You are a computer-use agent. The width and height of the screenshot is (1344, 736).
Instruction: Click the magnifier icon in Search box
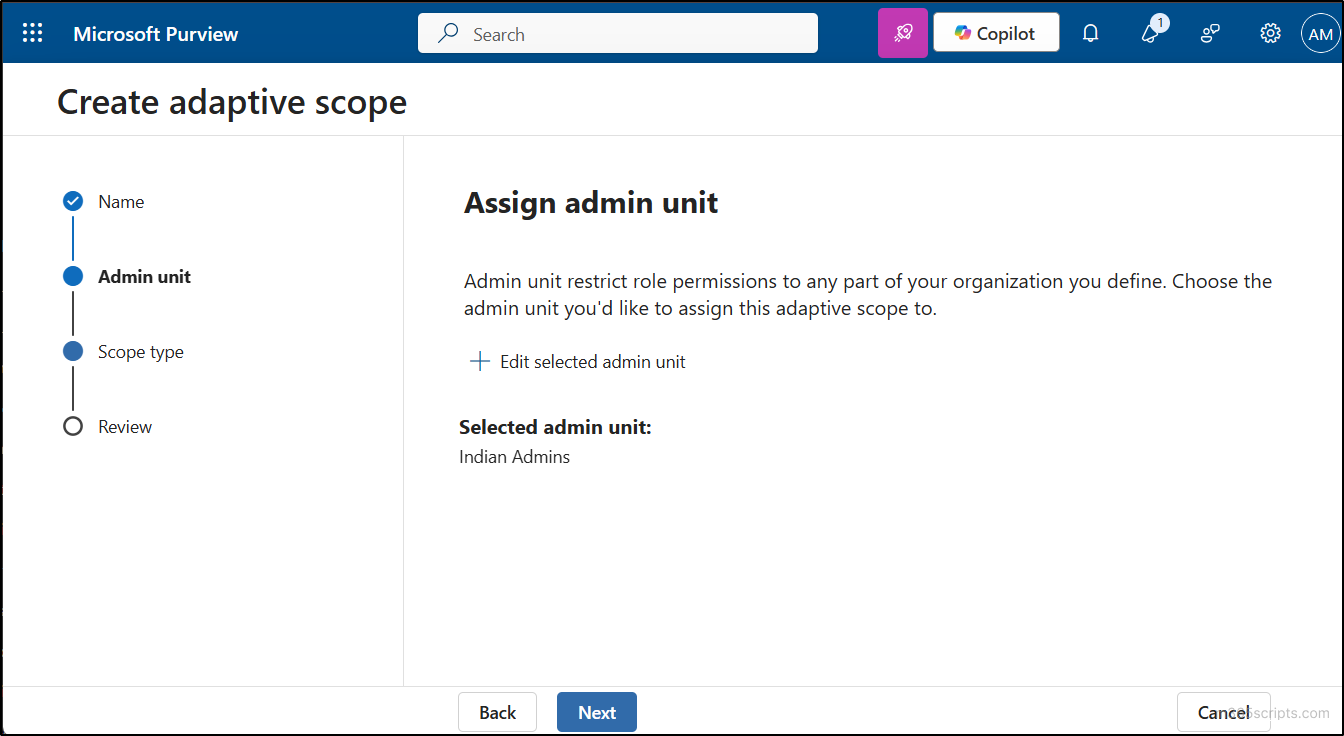[x=449, y=34]
